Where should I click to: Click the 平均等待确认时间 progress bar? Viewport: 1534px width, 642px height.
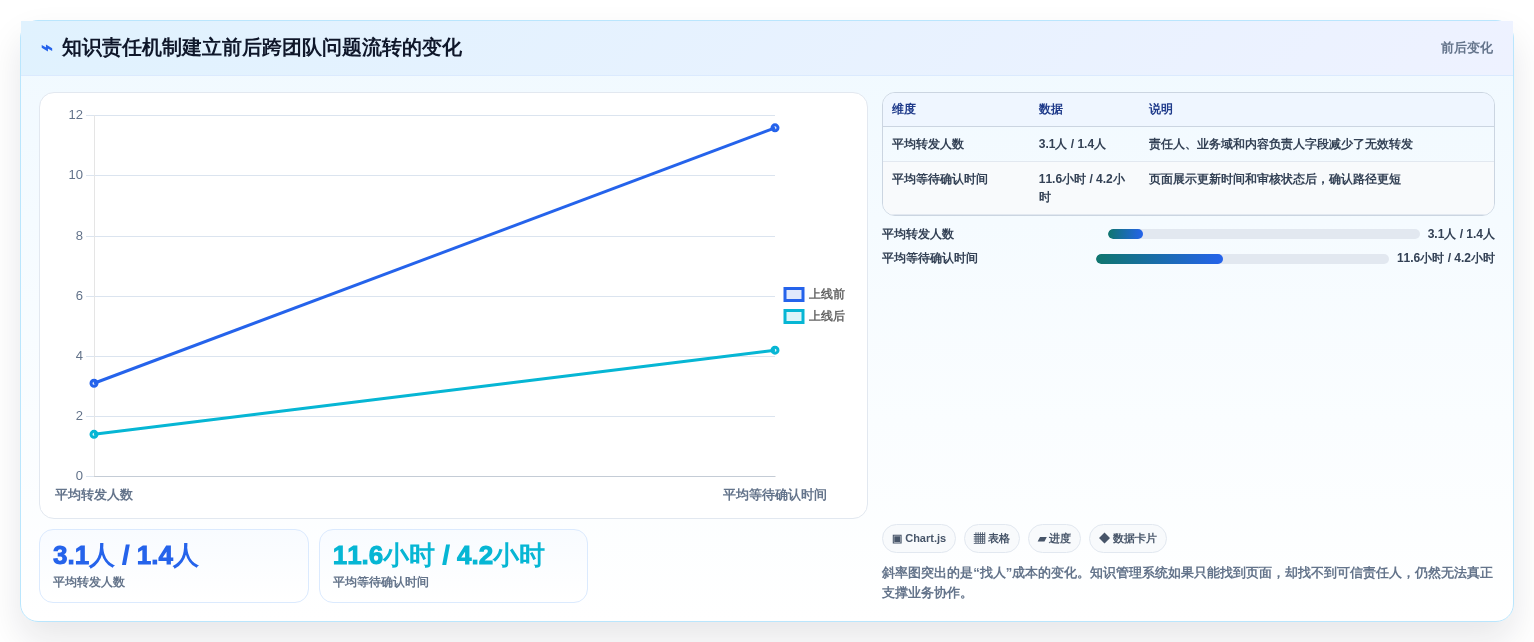point(1242,259)
